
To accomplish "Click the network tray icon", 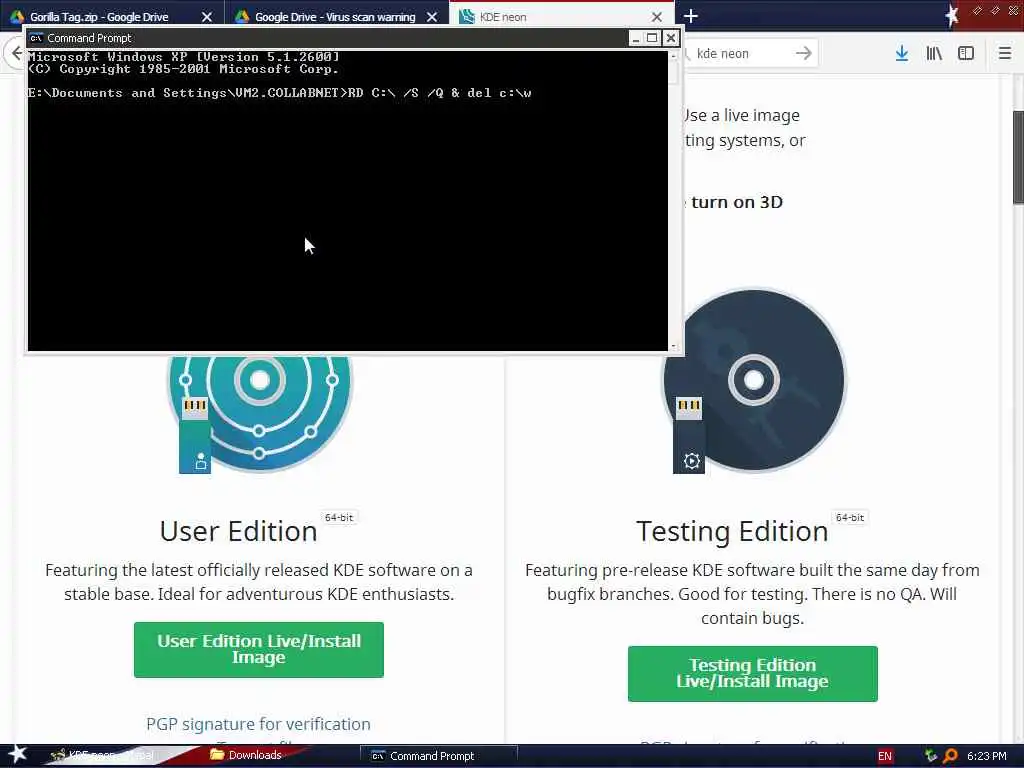I will point(931,756).
